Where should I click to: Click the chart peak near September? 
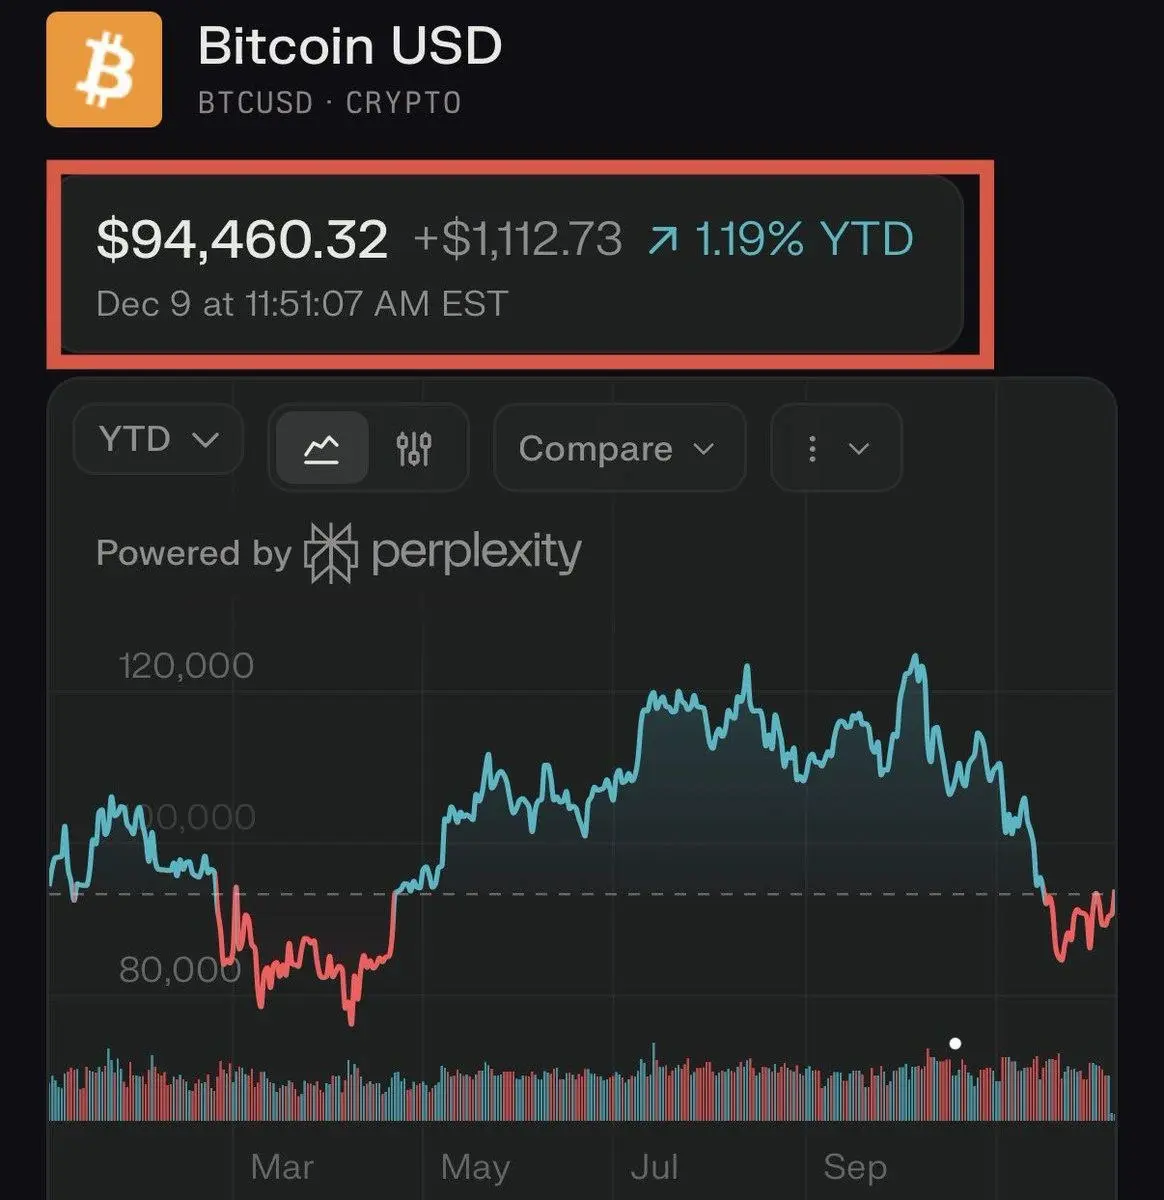tap(914, 659)
